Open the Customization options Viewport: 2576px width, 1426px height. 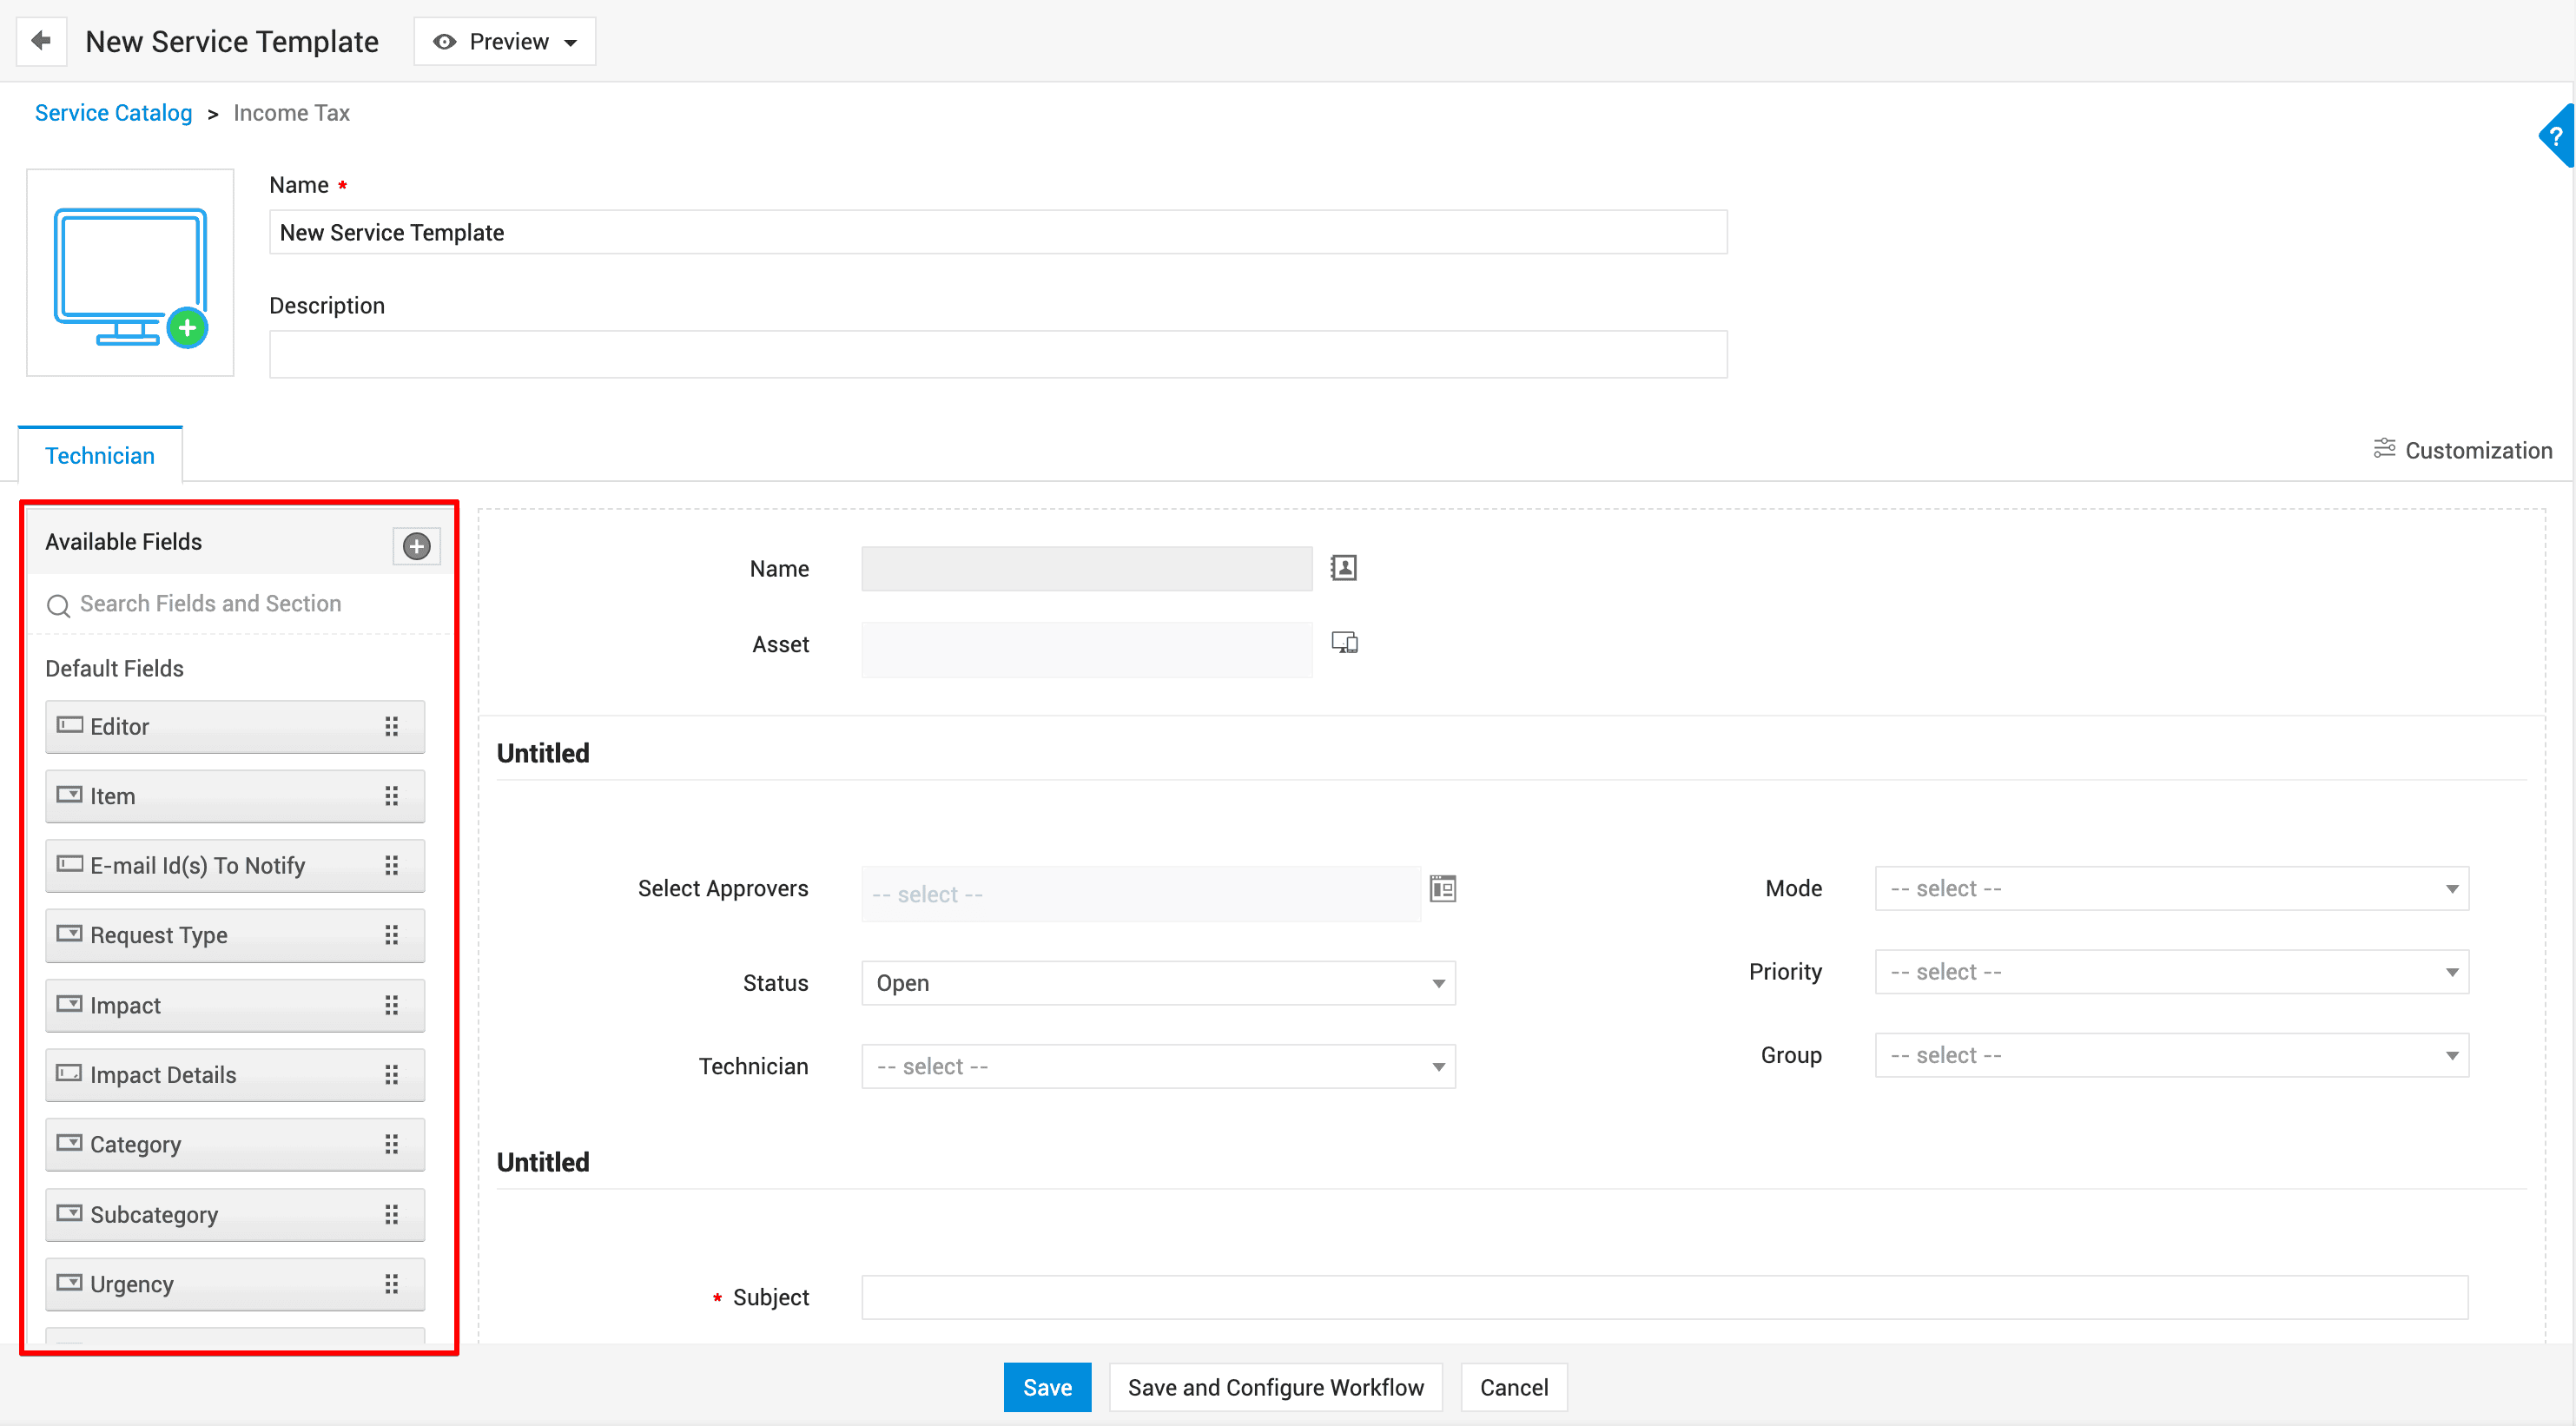click(x=2462, y=450)
